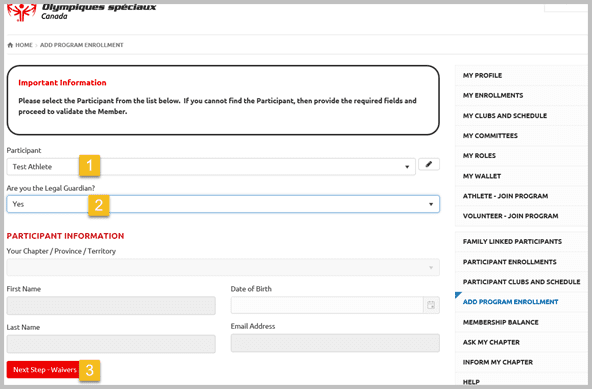Click the Special Olympics Canada logo
The width and height of the screenshot is (592, 389).
[81, 12]
